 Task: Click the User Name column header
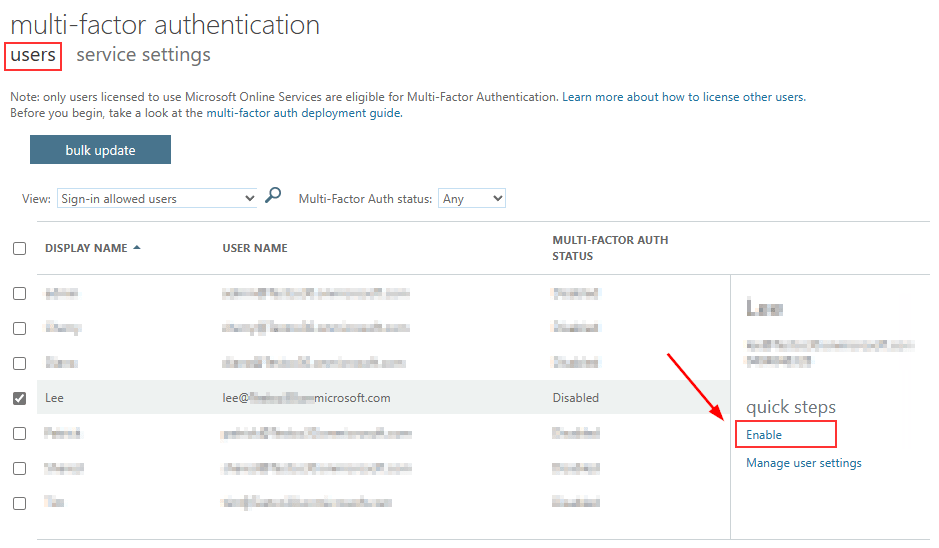[255, 248]
